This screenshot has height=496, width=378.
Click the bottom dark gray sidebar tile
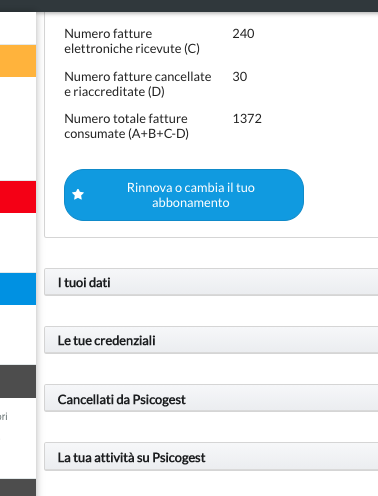18,488
